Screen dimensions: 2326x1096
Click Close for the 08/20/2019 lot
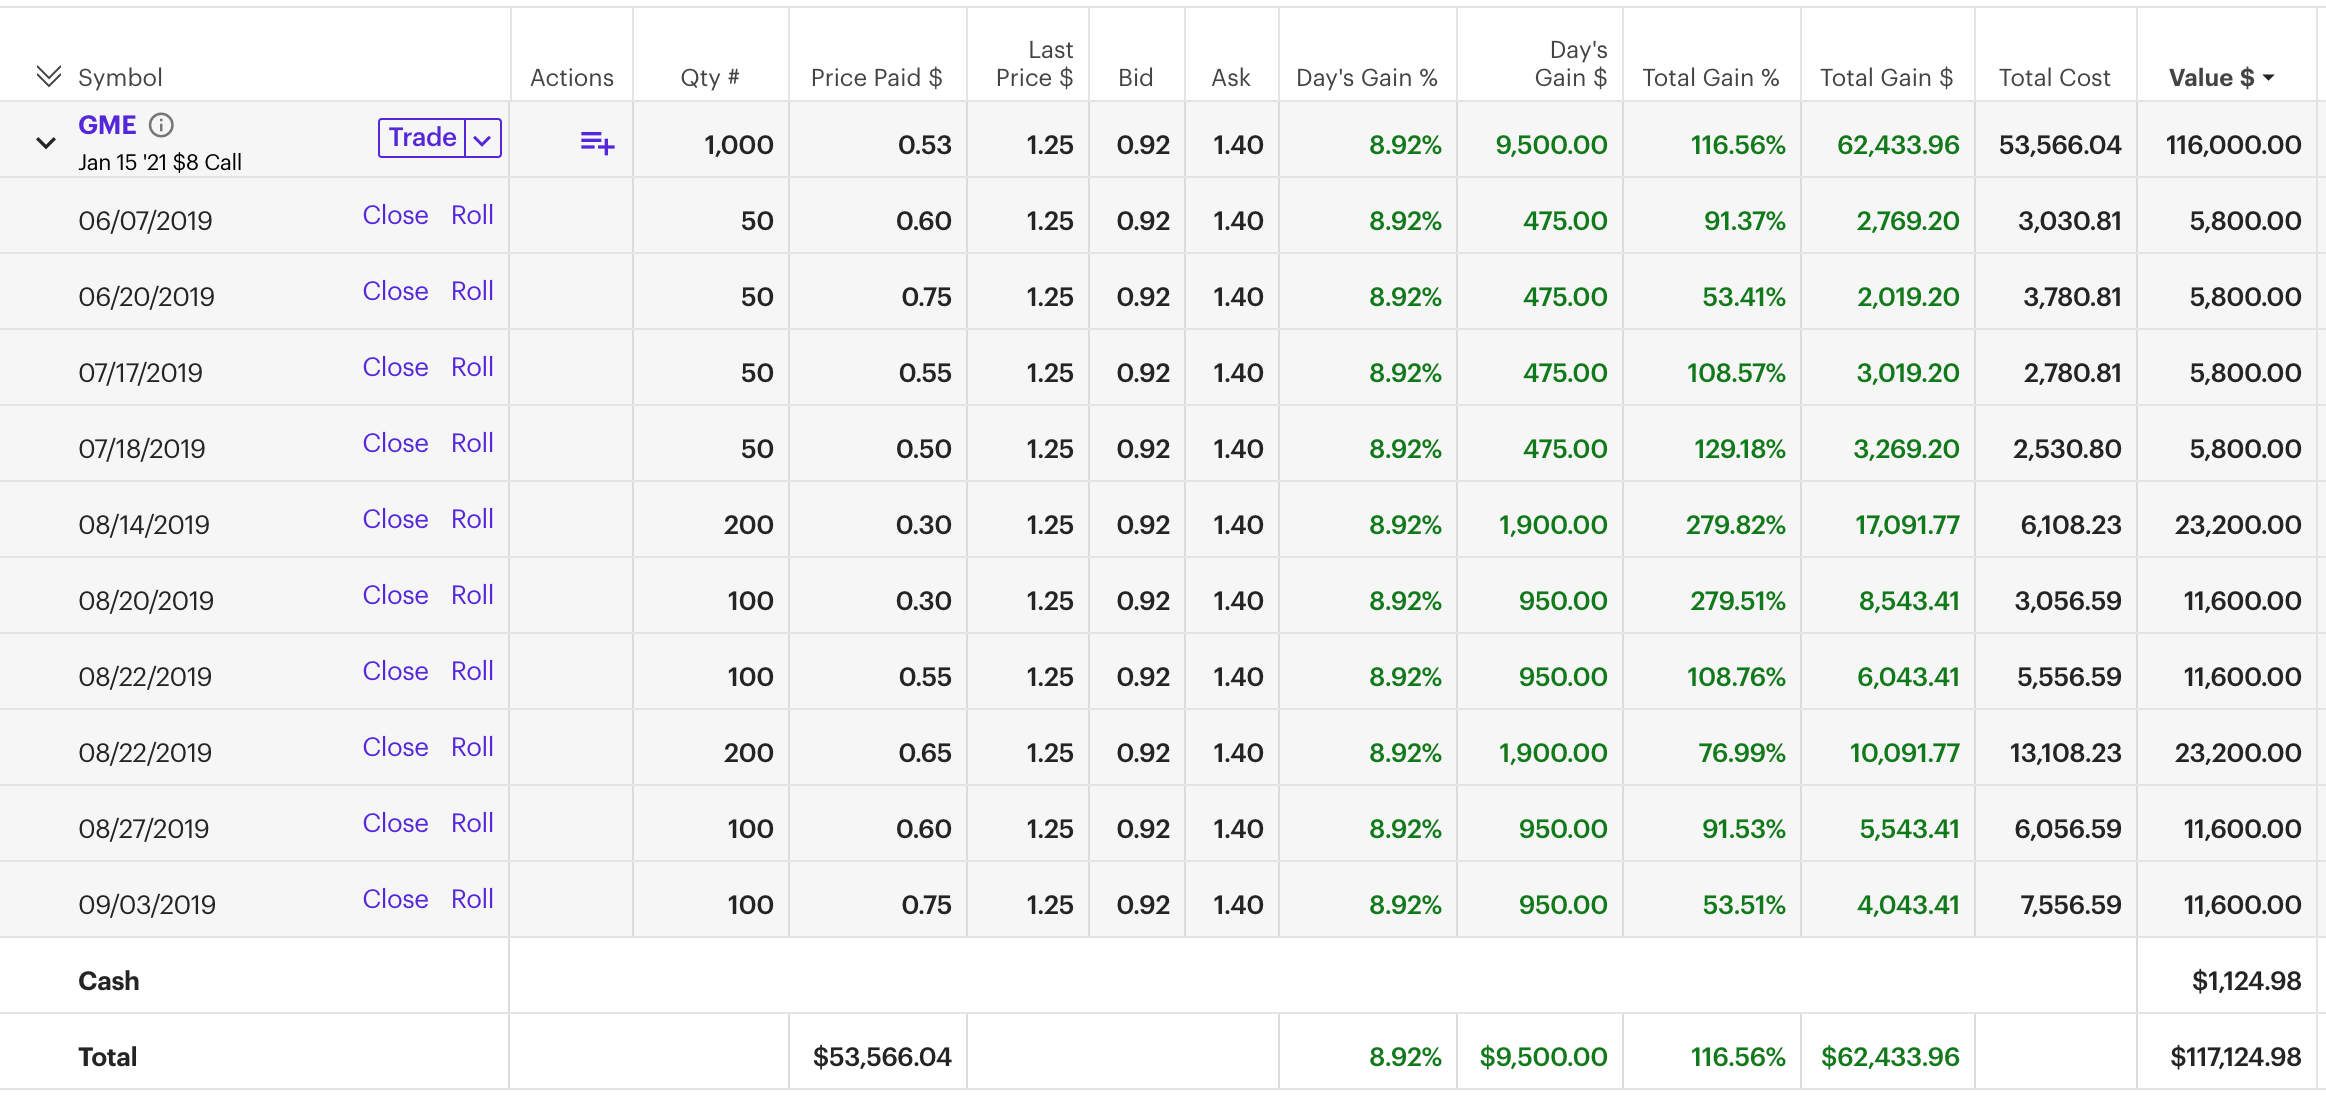[395, 595]
